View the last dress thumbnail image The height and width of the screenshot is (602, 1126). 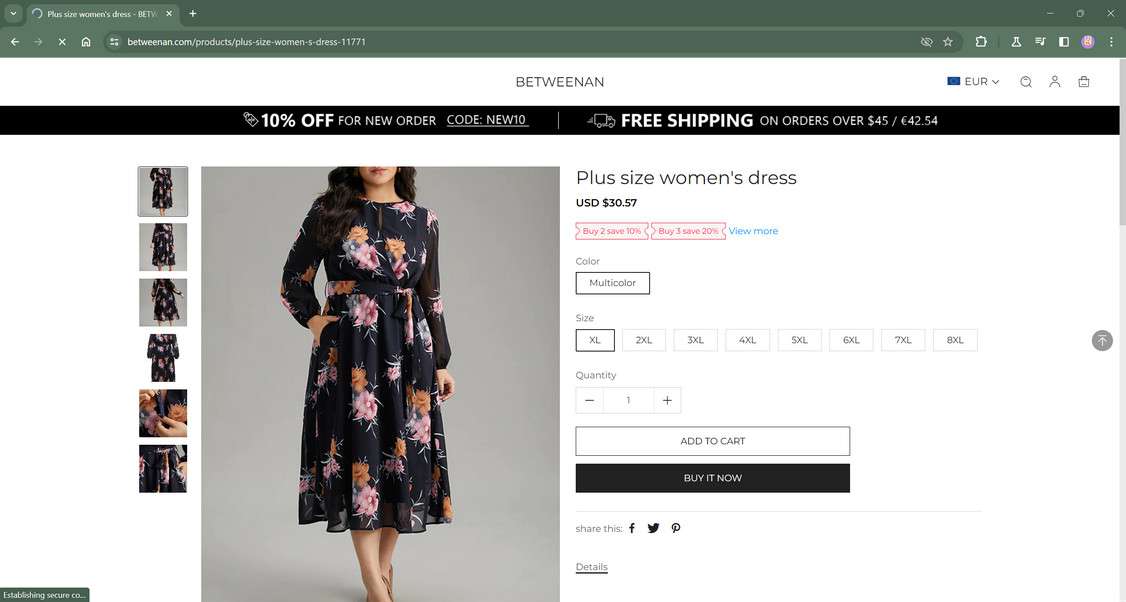click(x=163, y=468)
